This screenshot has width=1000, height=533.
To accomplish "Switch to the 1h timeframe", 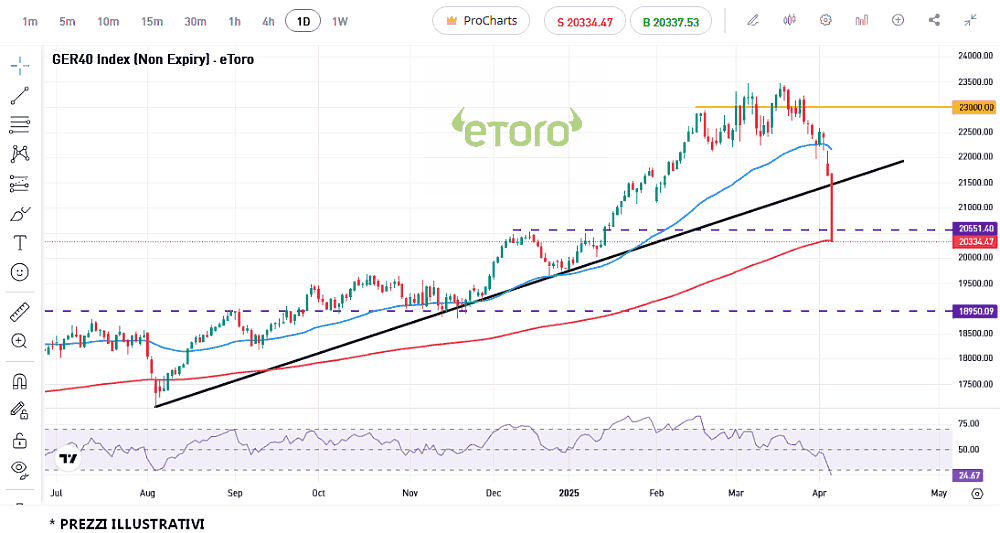I will (235, 22).
